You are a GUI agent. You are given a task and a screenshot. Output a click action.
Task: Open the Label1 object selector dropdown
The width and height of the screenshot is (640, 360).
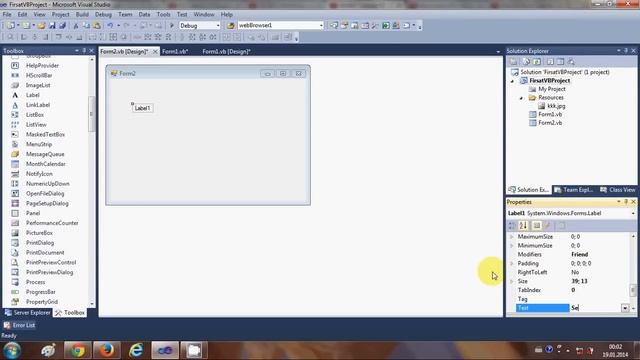coord(633,213)
